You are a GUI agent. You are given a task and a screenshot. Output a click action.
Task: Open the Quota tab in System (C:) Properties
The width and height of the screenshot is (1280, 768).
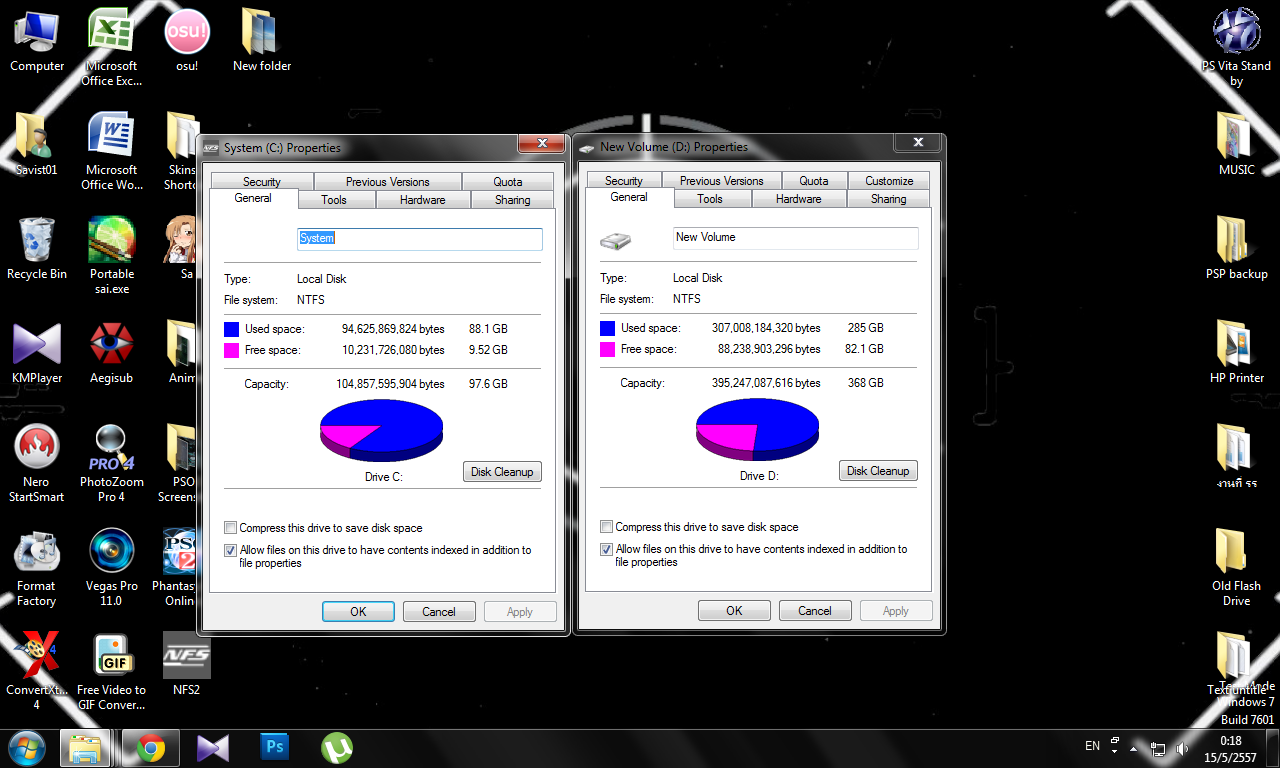coord(508,182)
